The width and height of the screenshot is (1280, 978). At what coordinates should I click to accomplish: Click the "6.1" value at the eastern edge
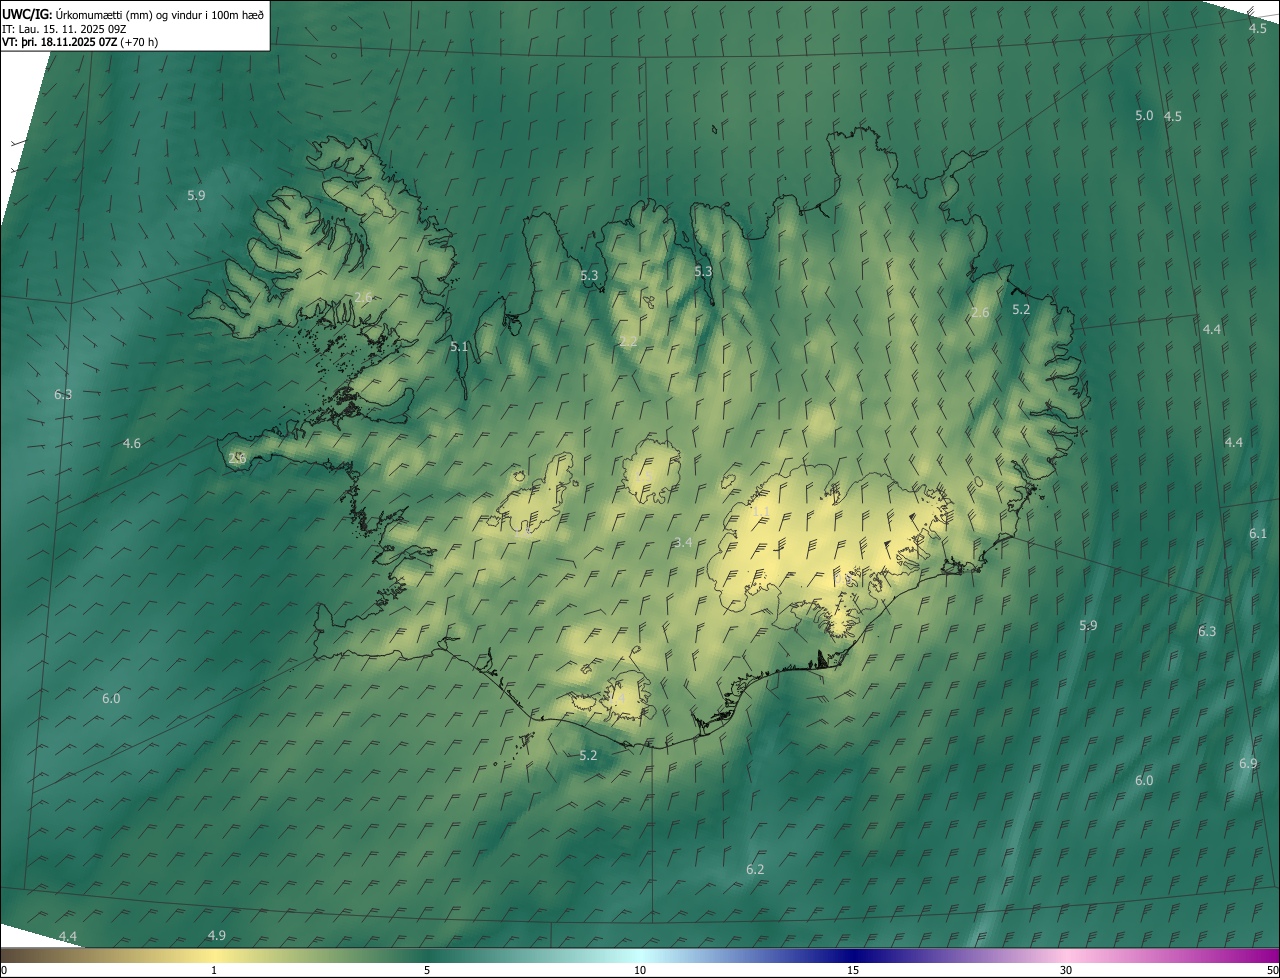click(1258, 533)
